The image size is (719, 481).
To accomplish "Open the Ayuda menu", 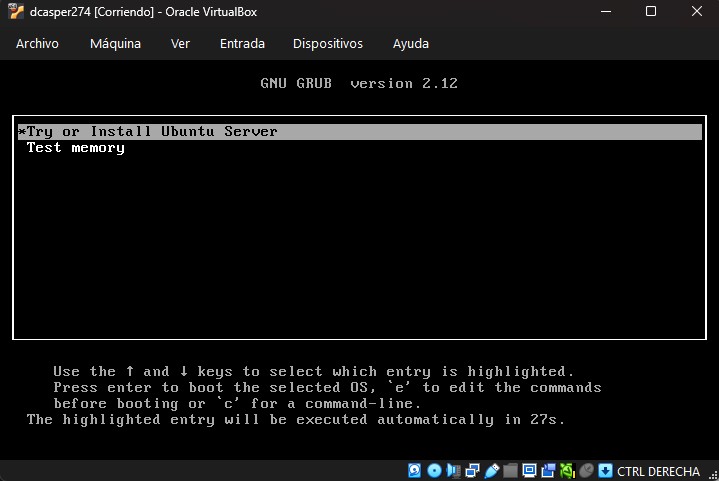I will [411, 44].
